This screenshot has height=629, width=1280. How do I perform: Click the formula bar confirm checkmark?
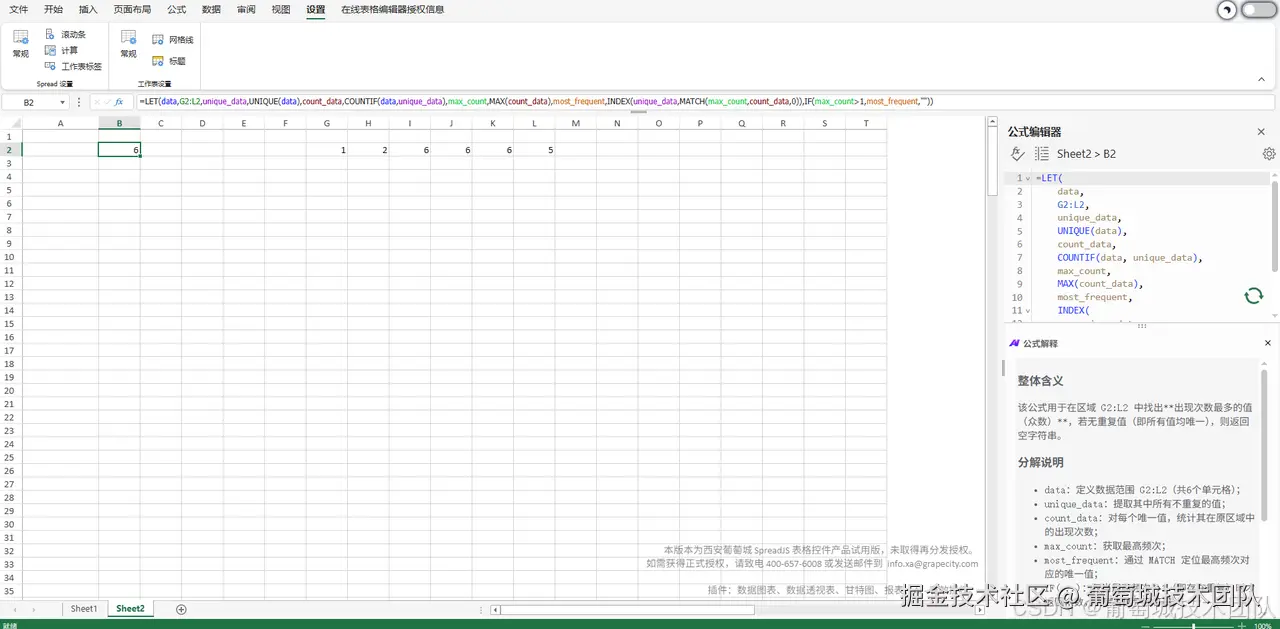[107, 102]
